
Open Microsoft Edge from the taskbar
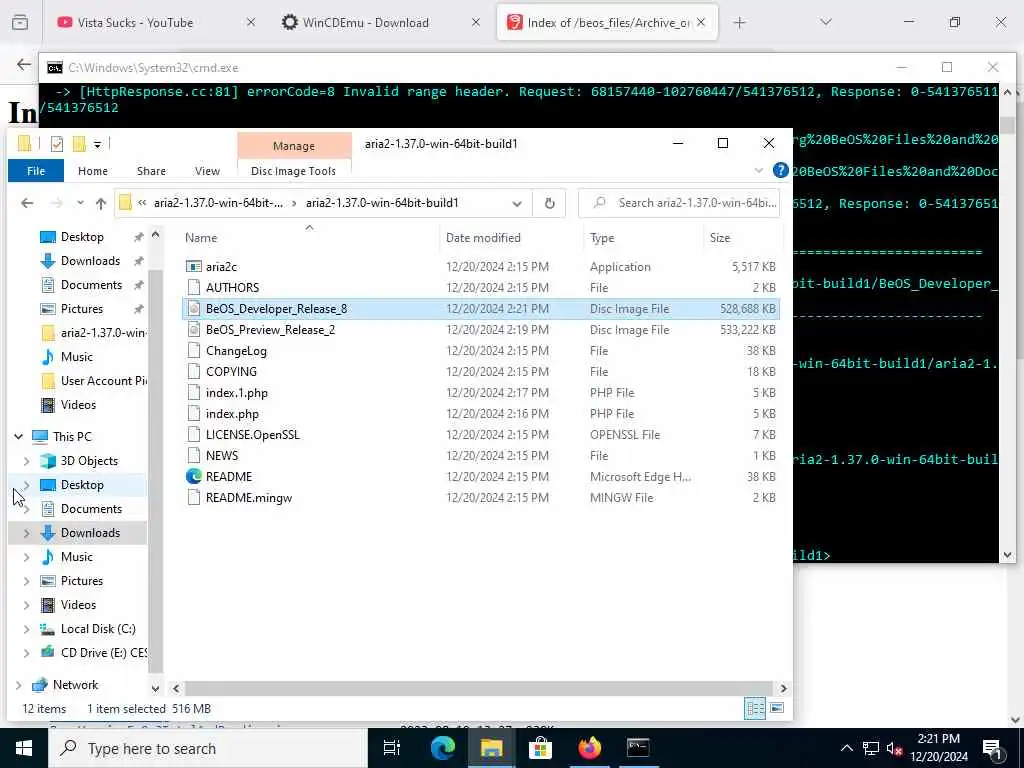(x=443, y=748)
